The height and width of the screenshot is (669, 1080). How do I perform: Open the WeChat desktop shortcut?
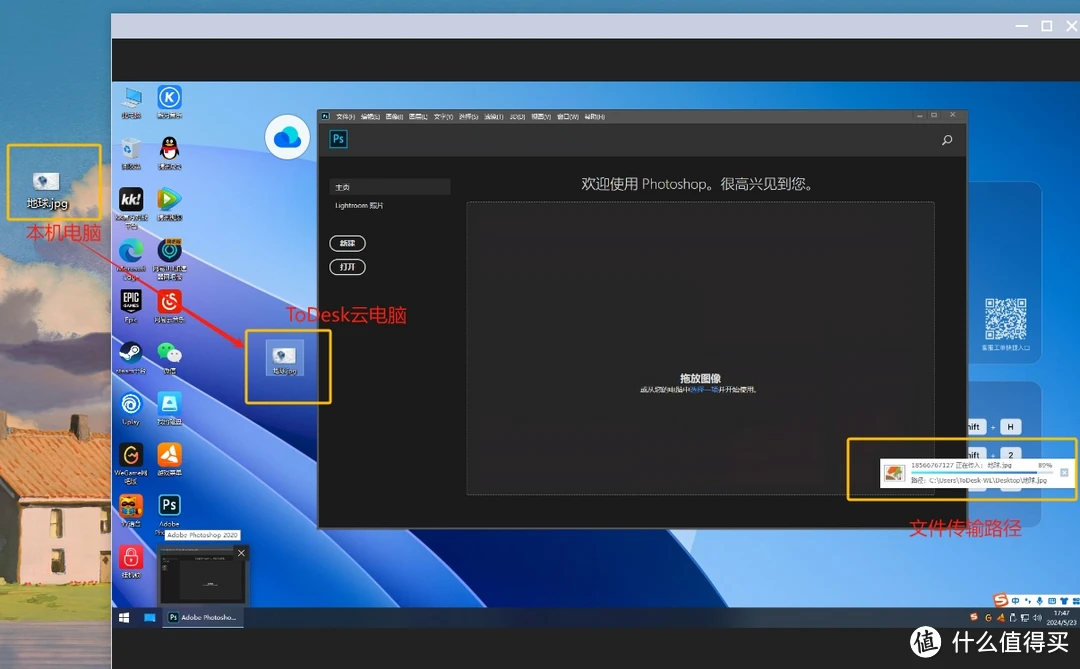[170, 352]
